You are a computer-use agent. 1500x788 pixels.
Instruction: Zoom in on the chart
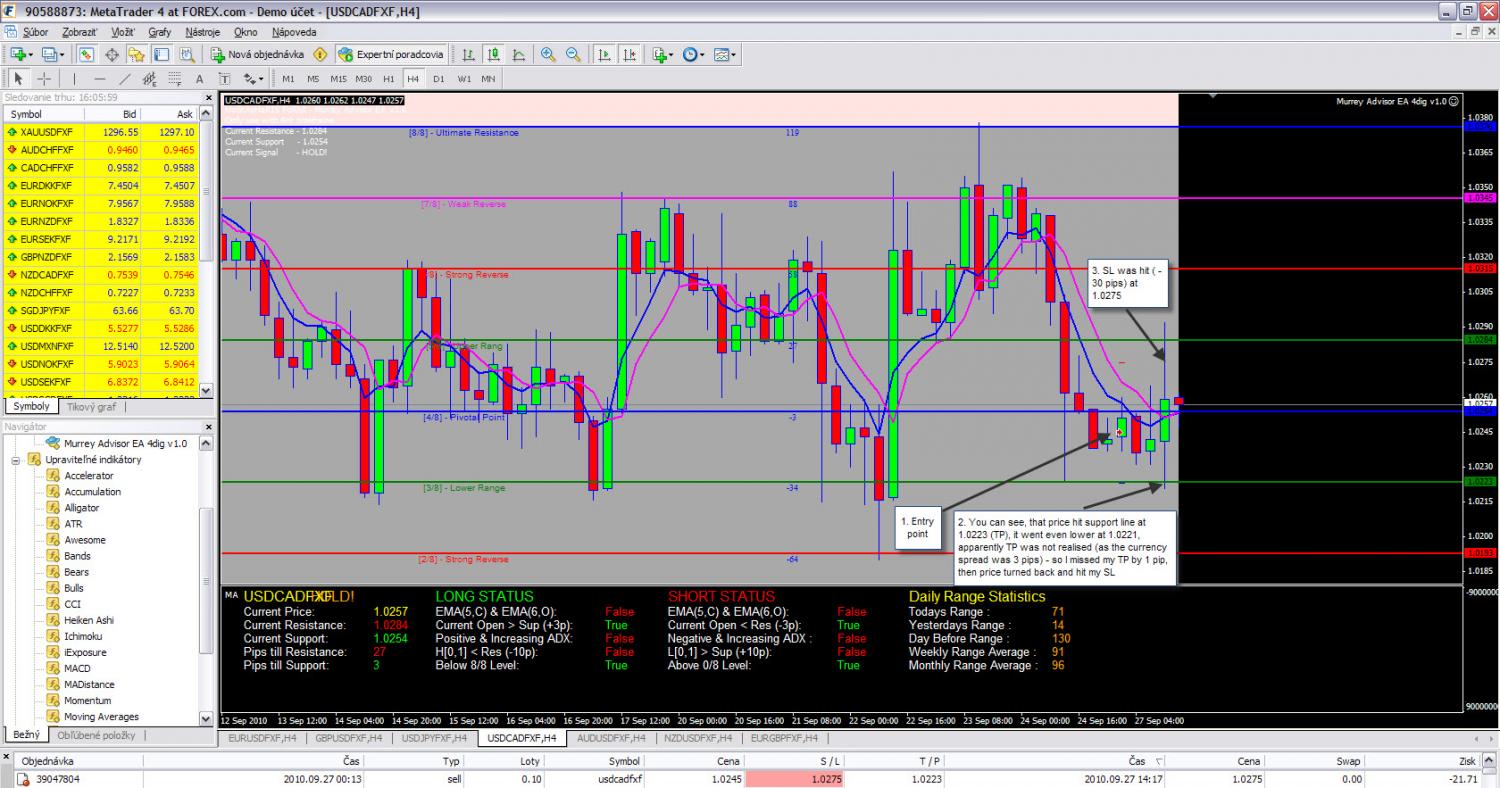[548, 54]
